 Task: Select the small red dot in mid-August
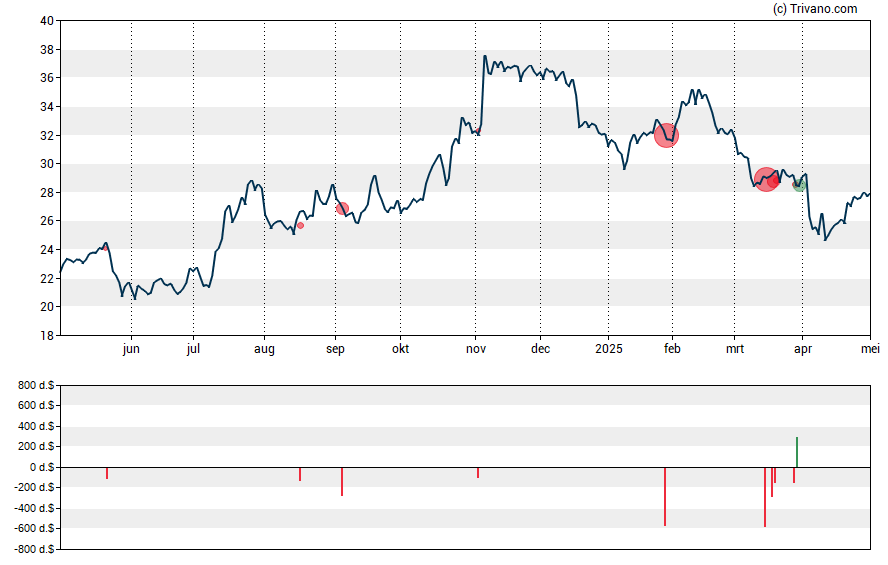tap(301, 225)
